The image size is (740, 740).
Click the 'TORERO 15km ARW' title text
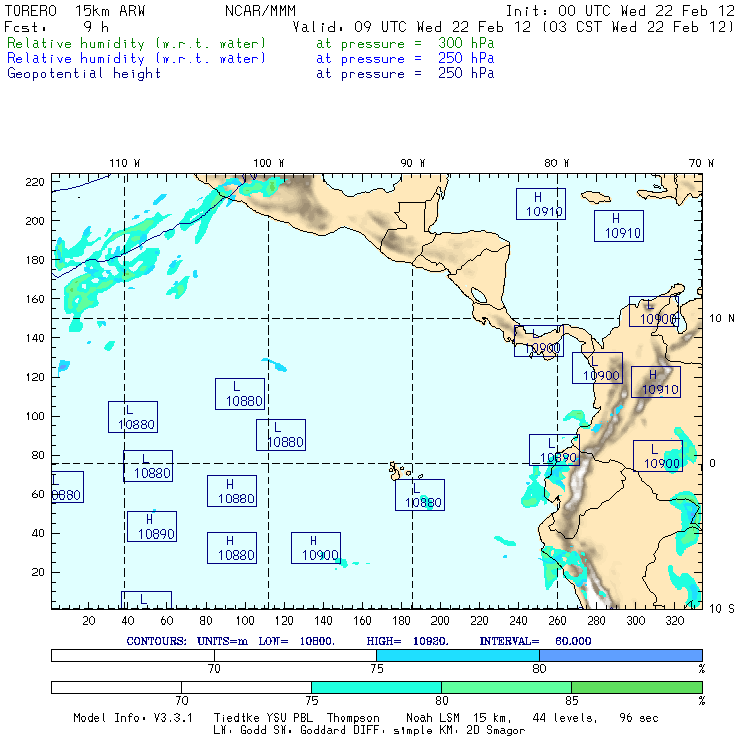75,10
